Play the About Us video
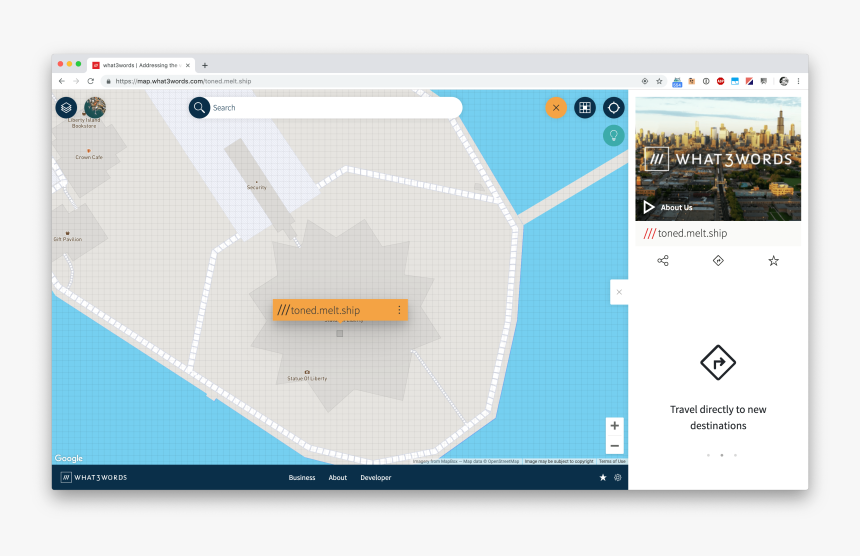Viewport: 860px width, 556px height. coord(649,207)
